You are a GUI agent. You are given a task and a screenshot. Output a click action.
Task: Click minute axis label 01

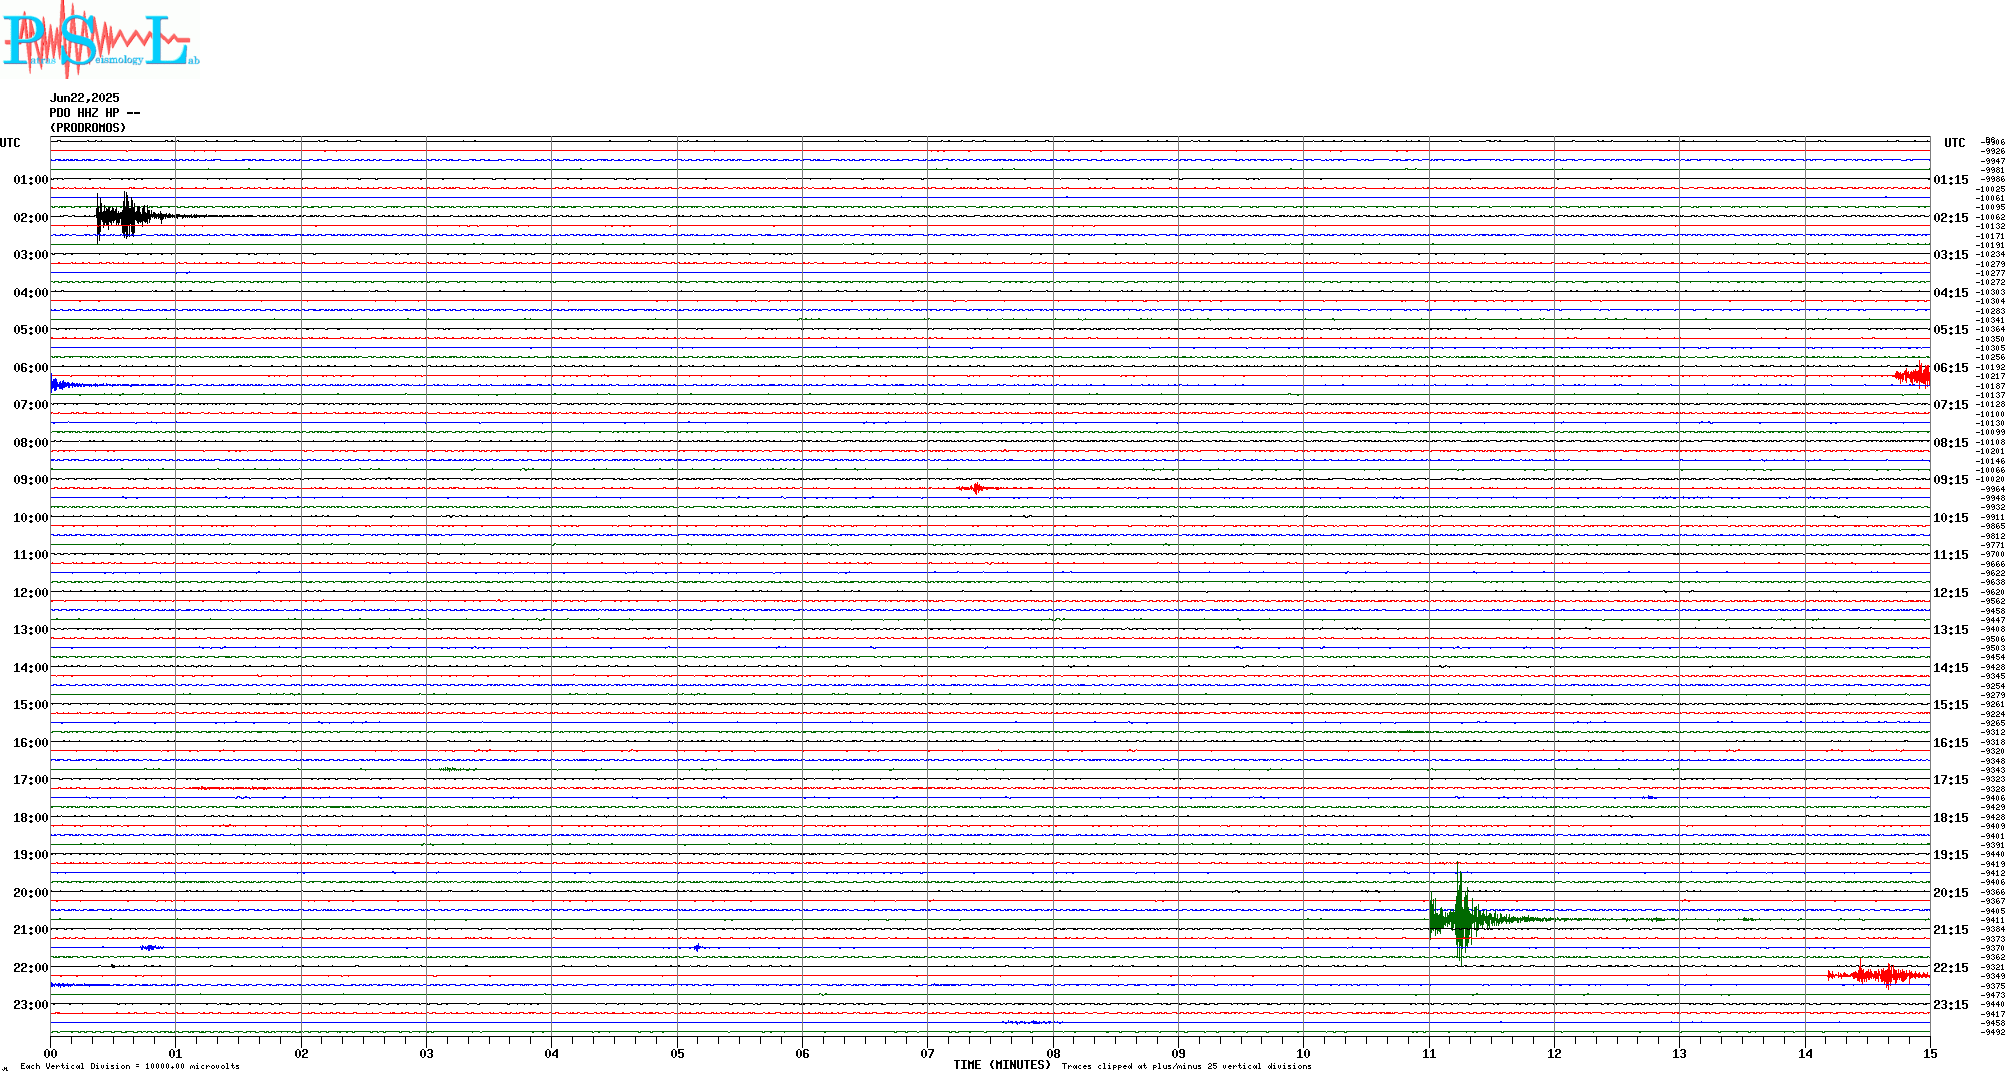click(176, 1053)
